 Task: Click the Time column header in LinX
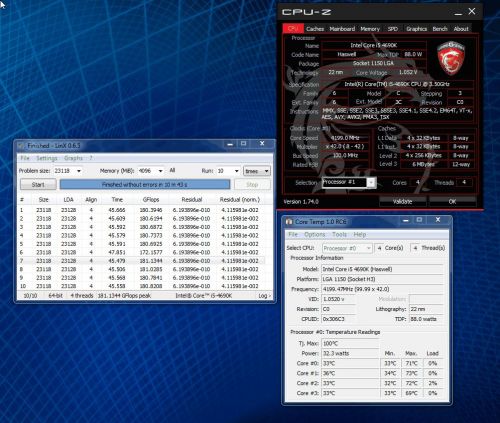[x=117, y=199]
